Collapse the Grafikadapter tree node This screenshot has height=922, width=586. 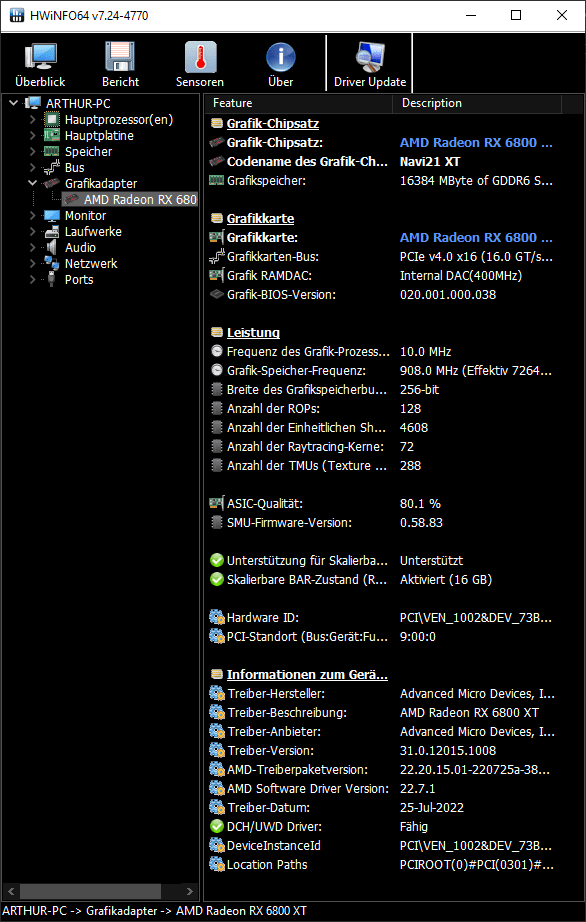(32, 183)
